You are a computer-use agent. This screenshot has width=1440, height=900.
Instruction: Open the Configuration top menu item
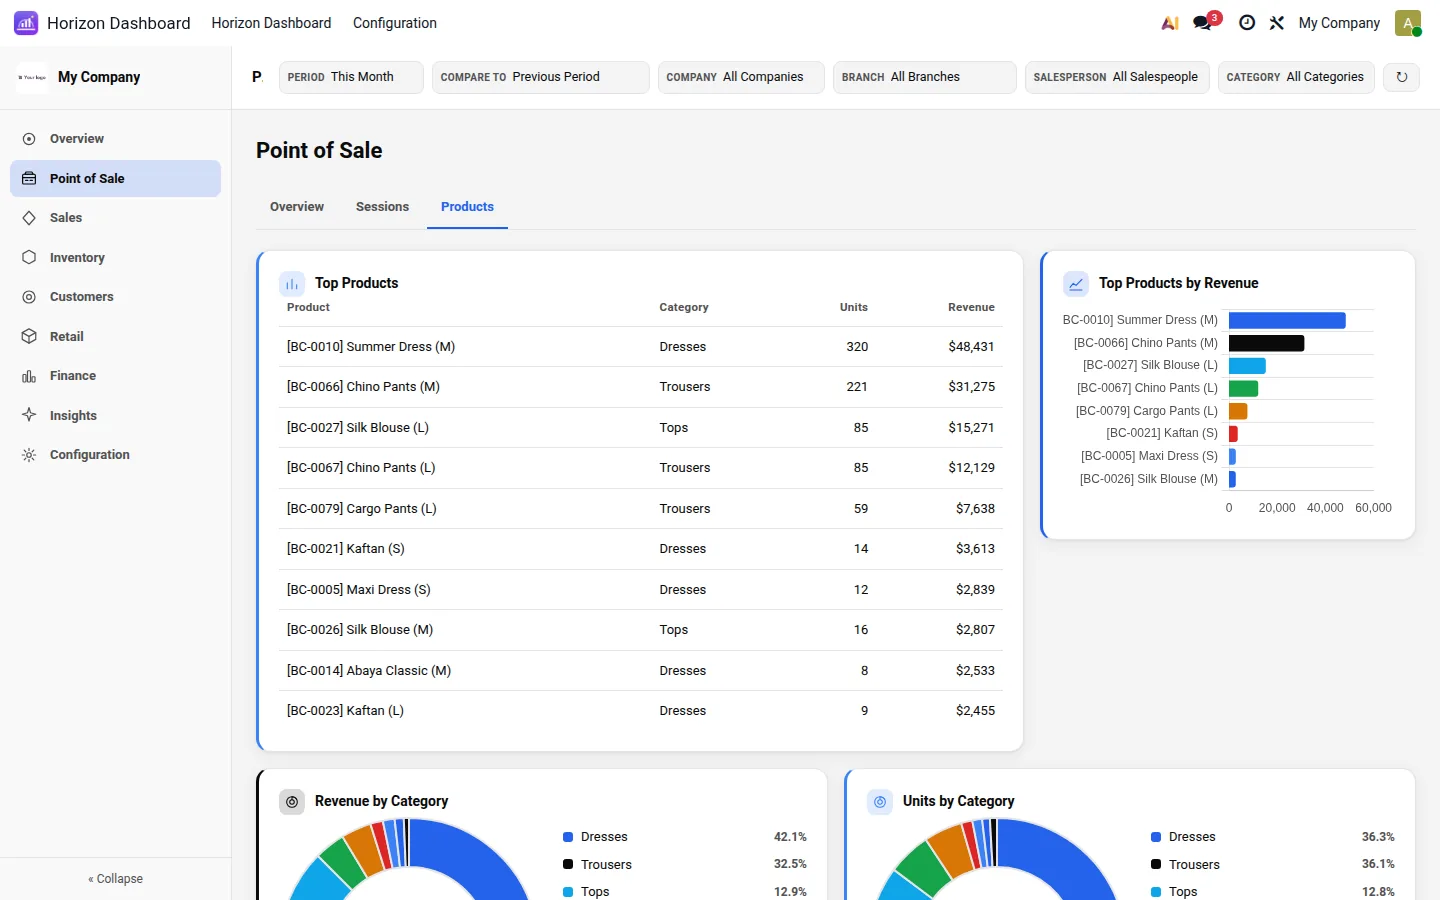395,23
